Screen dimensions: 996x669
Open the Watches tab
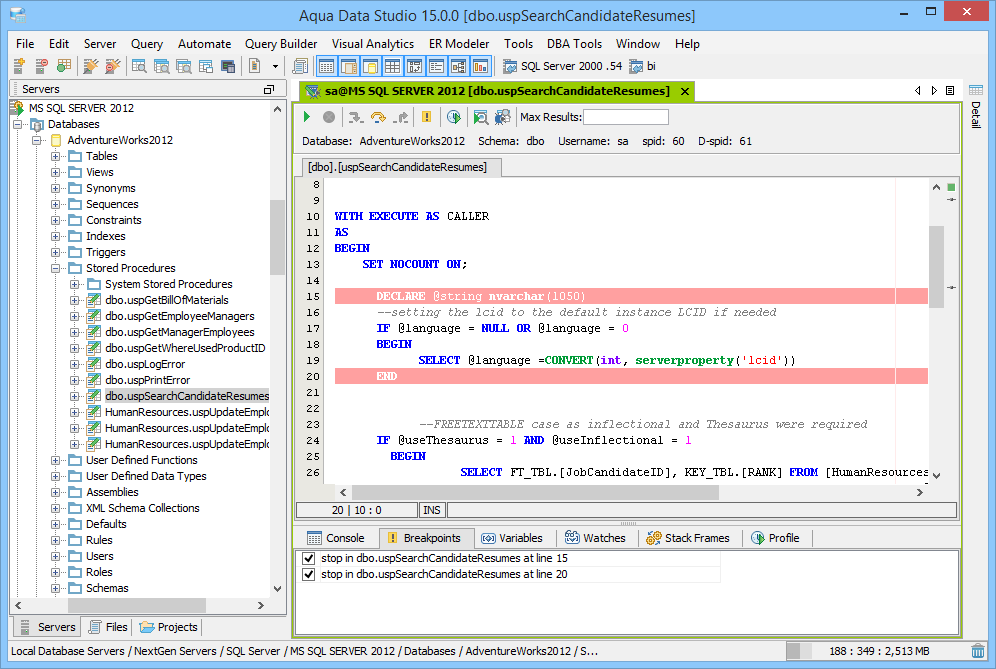point(595,538)
